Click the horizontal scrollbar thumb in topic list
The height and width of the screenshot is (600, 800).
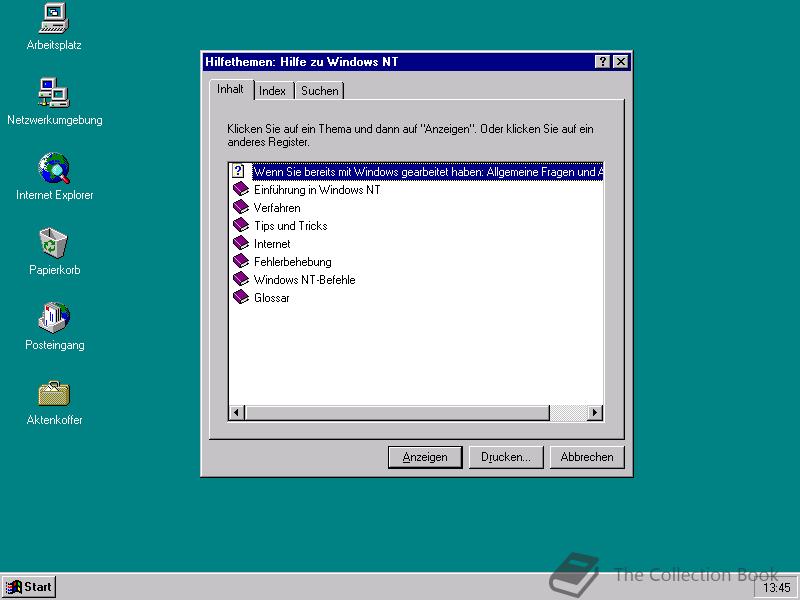(397, 412)
